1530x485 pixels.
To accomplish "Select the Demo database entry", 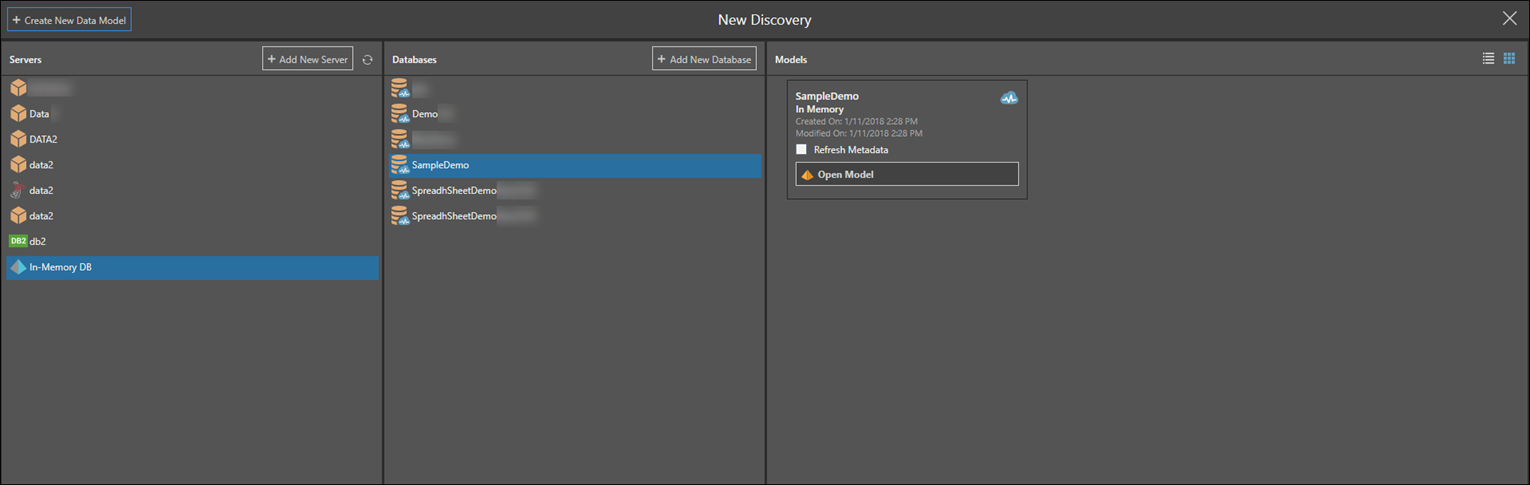I will [425, 114].
